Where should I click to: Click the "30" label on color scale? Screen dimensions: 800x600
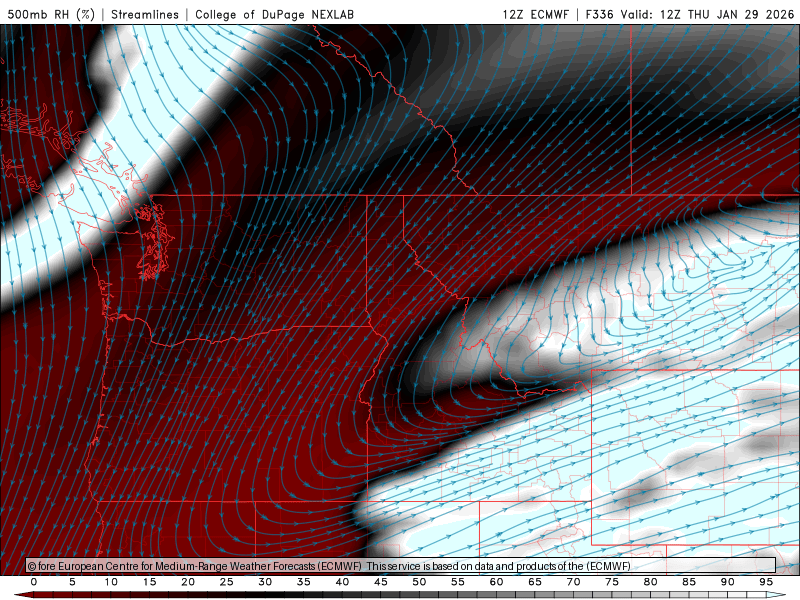point(265,582)
